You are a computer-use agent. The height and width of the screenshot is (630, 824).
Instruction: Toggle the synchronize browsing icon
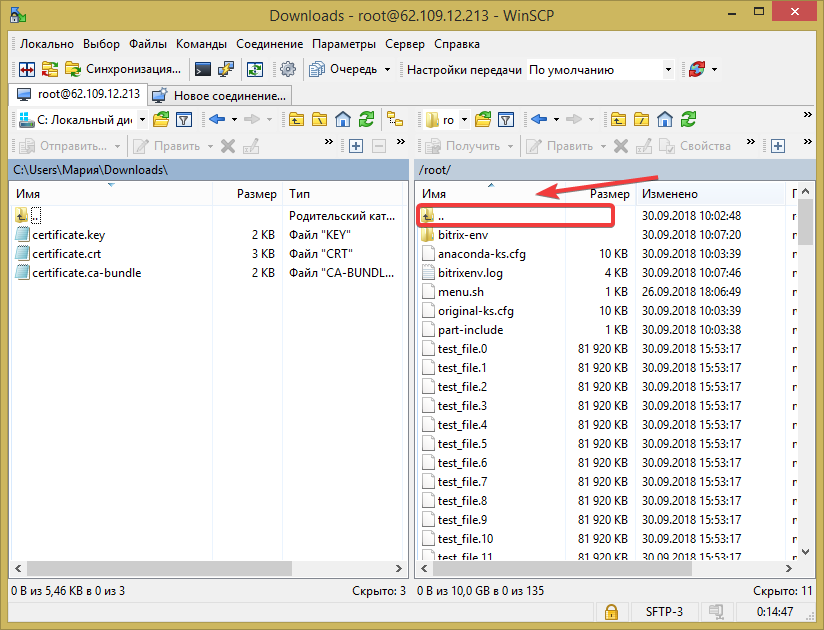click(255, 69)
